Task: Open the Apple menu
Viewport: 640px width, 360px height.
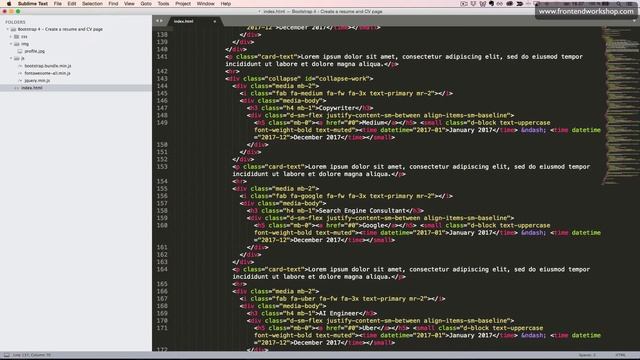Action: point(9,4)
